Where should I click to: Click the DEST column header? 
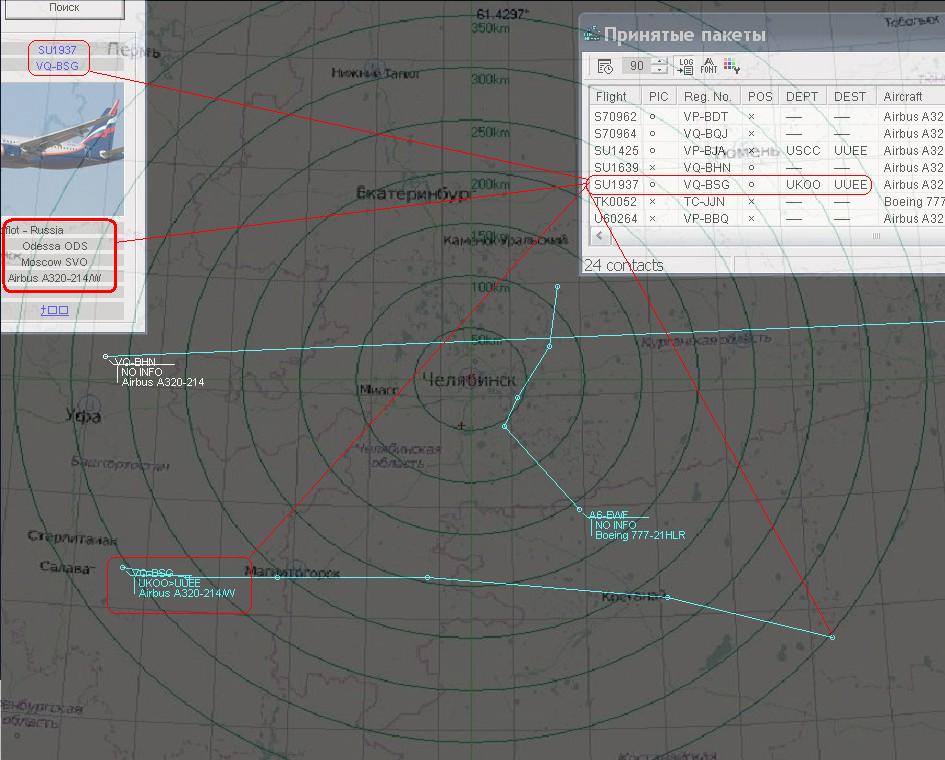pyautogui.click(x=850, y=97)
